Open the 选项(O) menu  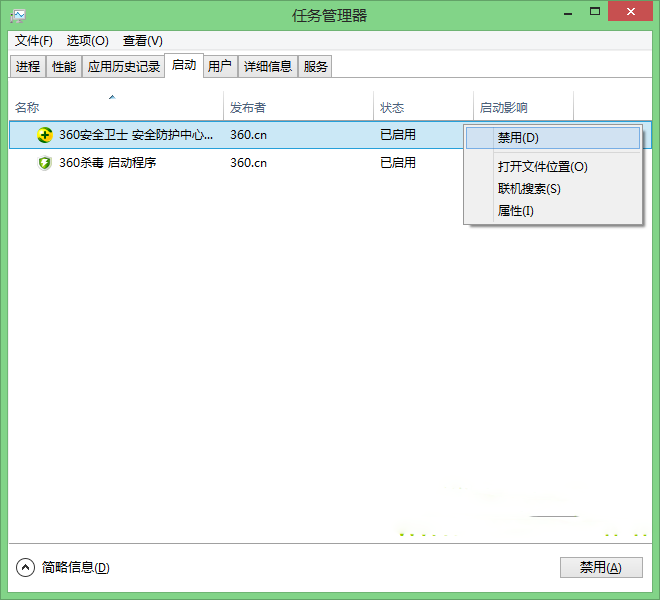(87, 41)
